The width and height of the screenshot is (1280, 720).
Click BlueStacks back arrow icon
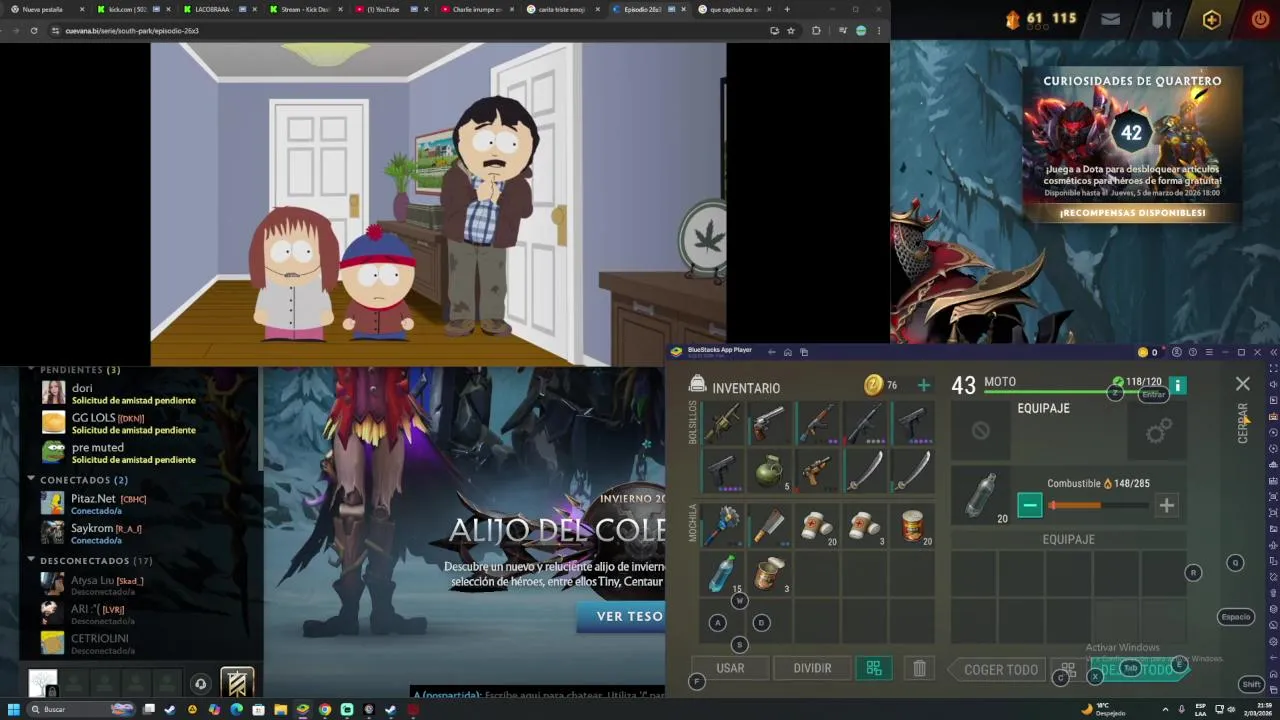tap(771, 352)
